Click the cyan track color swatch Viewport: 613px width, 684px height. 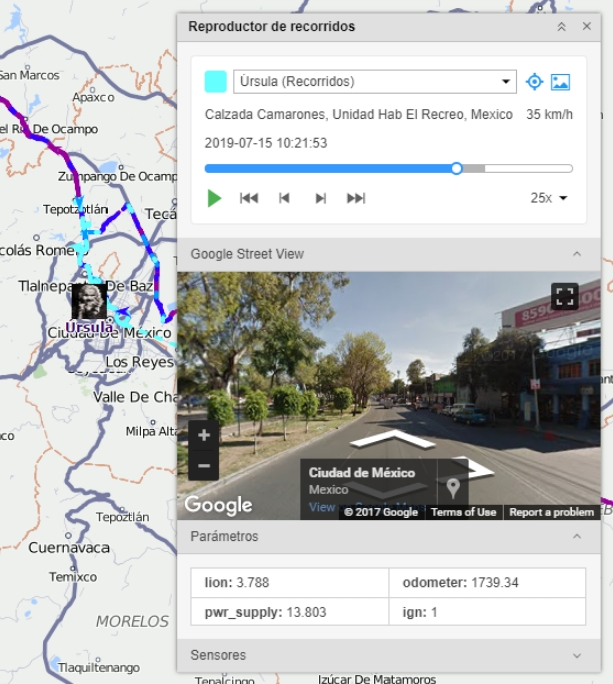pyautogui.click(x=215, y=82)
